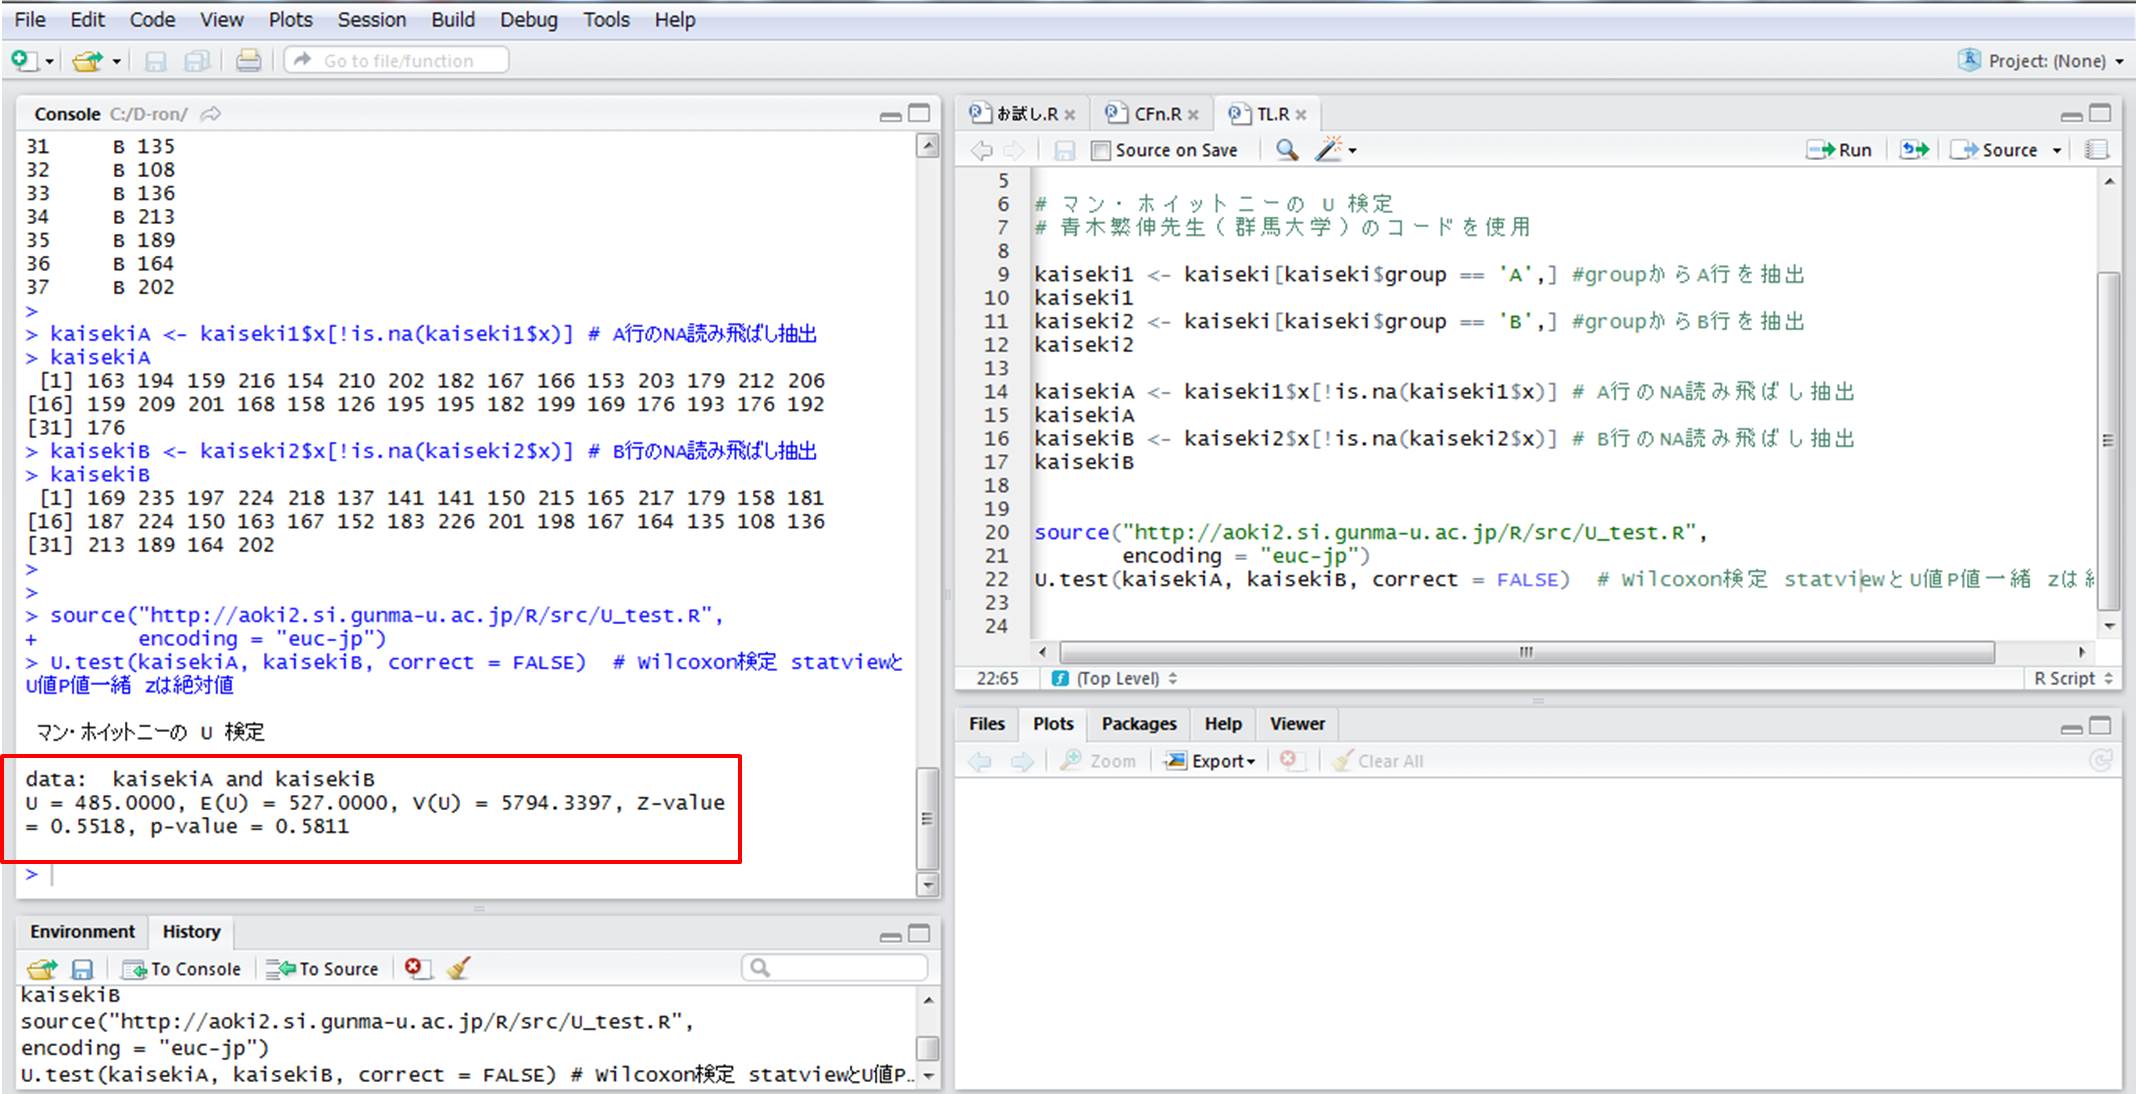Click the editor Save document icon
The height and width of the screenshot is (1094, 2136).
tap(1064, 150)
